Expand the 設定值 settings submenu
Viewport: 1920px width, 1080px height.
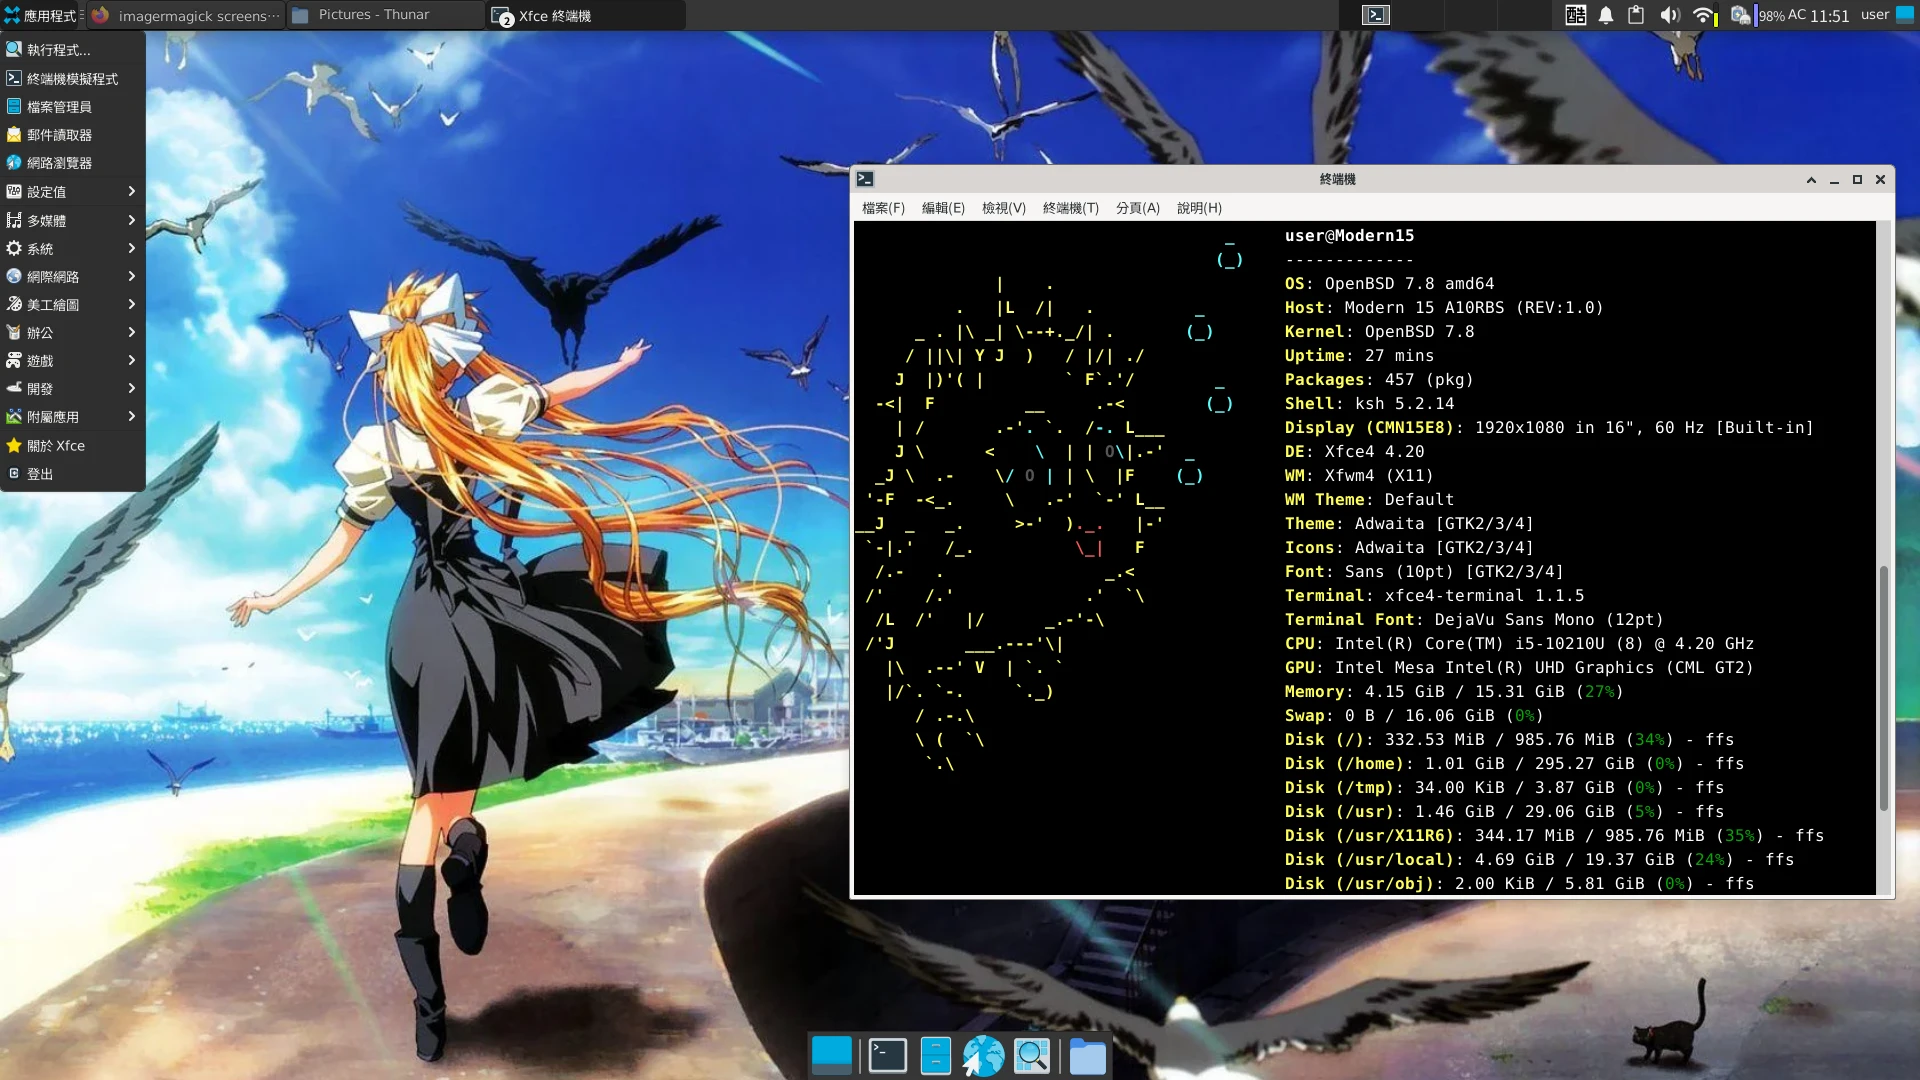pyautogui.click(x=72, y=191)
